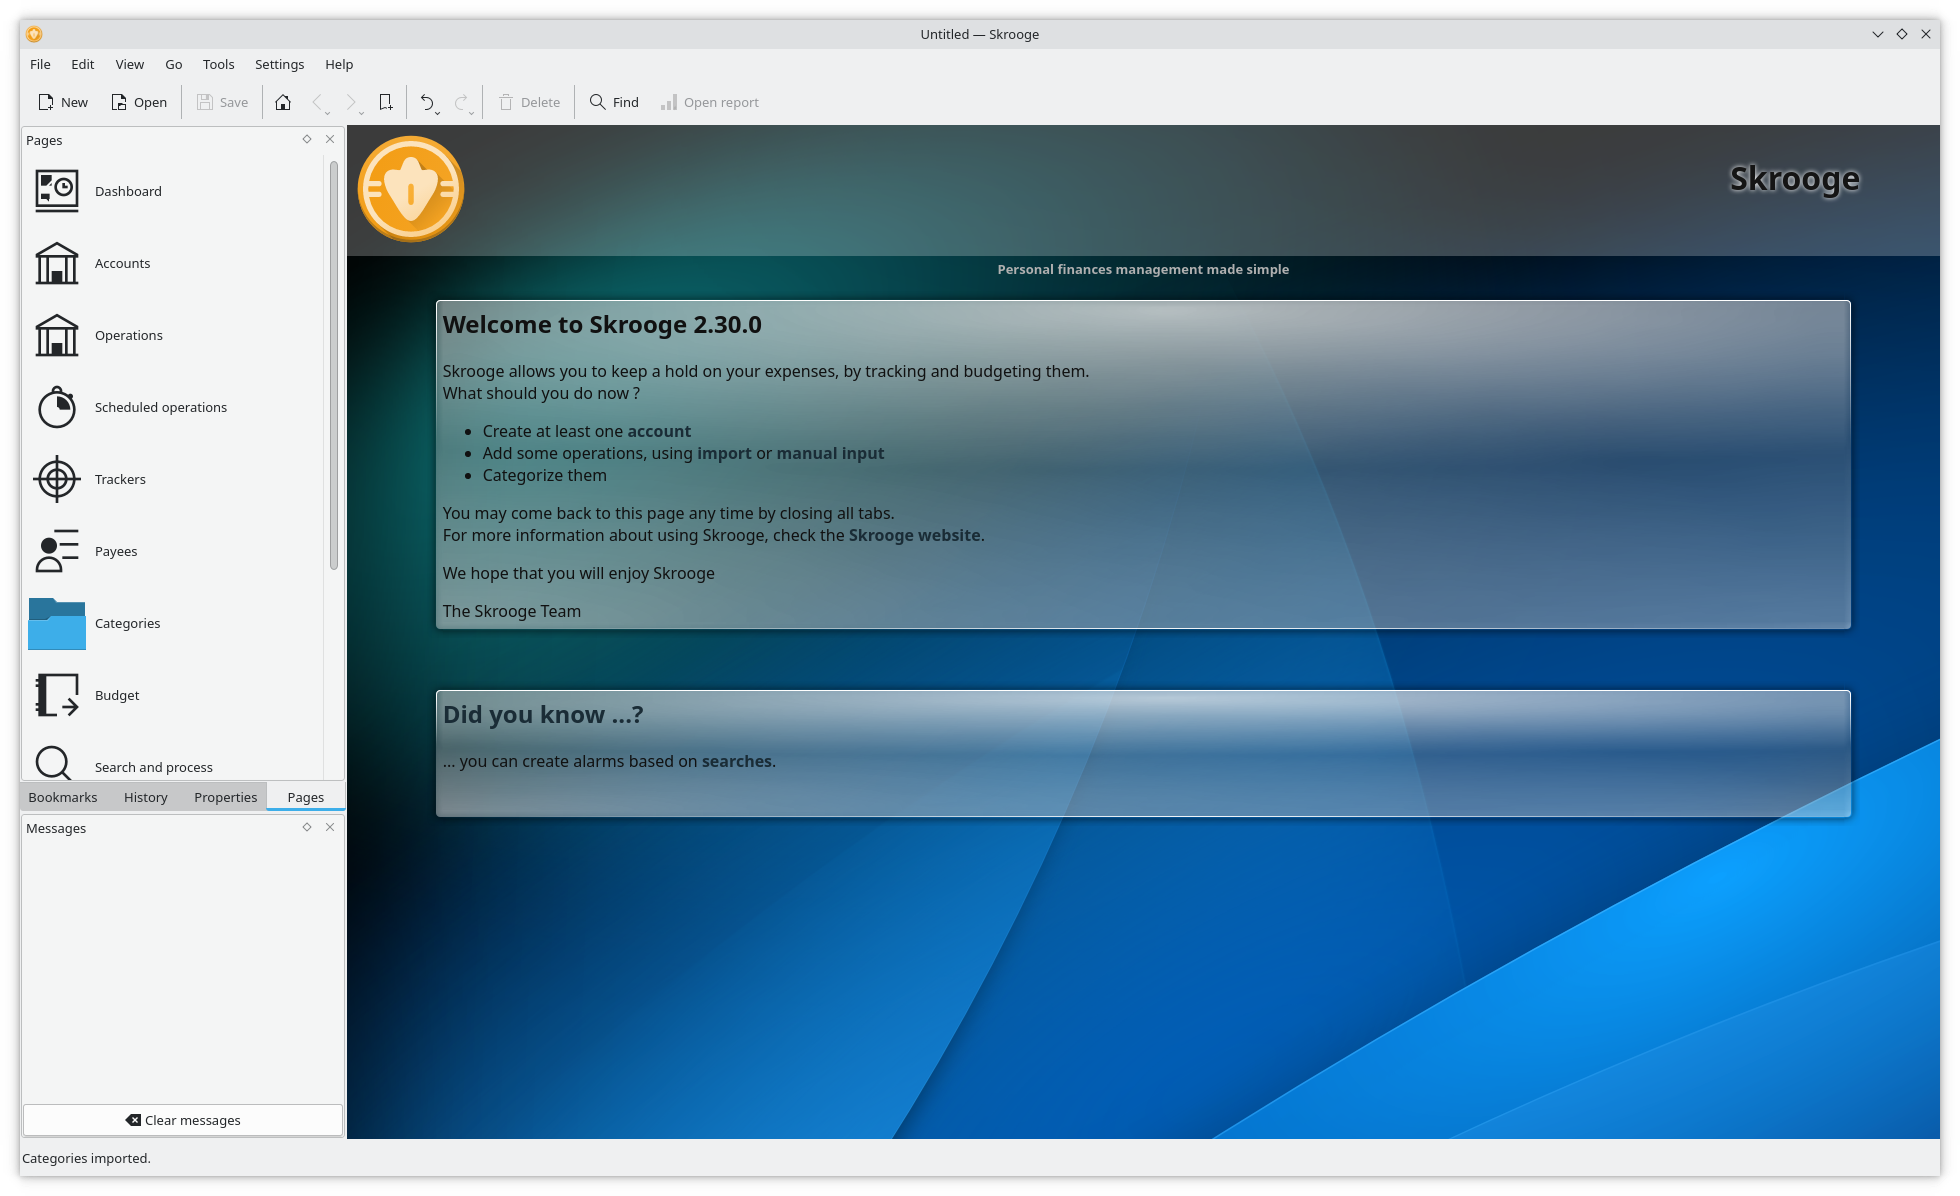
Task: Click the Pages panel vertical scrollbar
Action: [334, 365]
